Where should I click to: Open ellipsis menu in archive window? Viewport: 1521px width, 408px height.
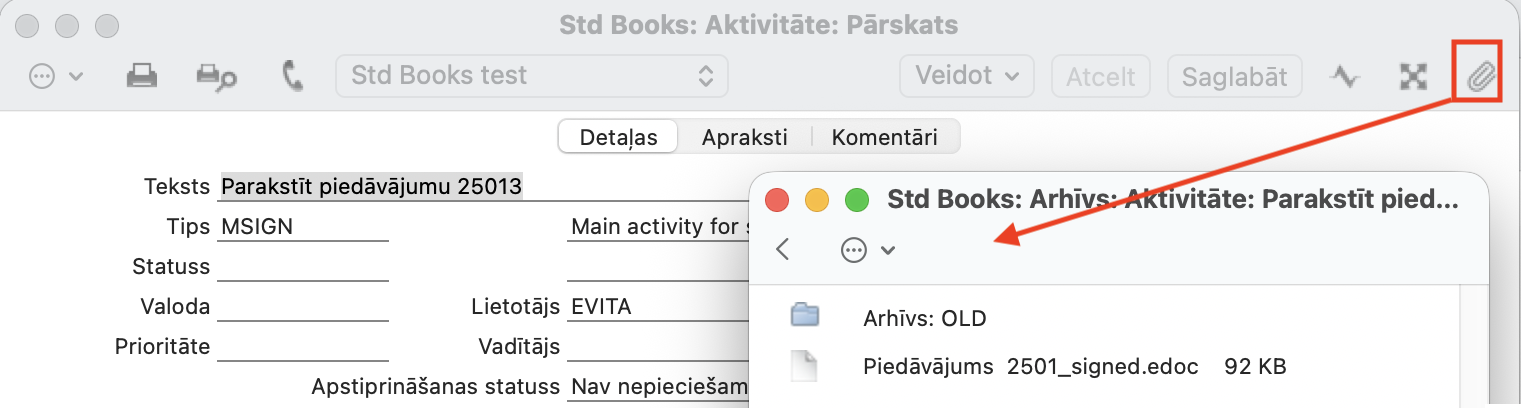[x=866, y=250]
